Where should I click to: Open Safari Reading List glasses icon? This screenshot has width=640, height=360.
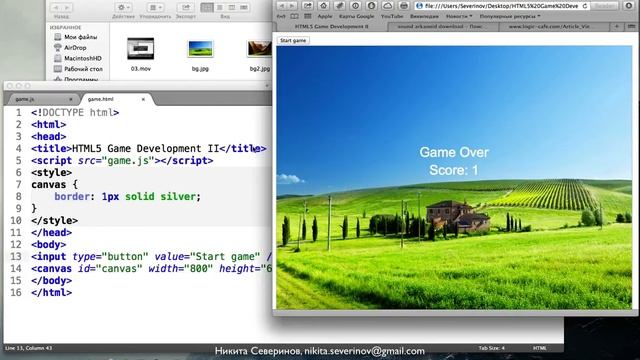tap(281, 16)
